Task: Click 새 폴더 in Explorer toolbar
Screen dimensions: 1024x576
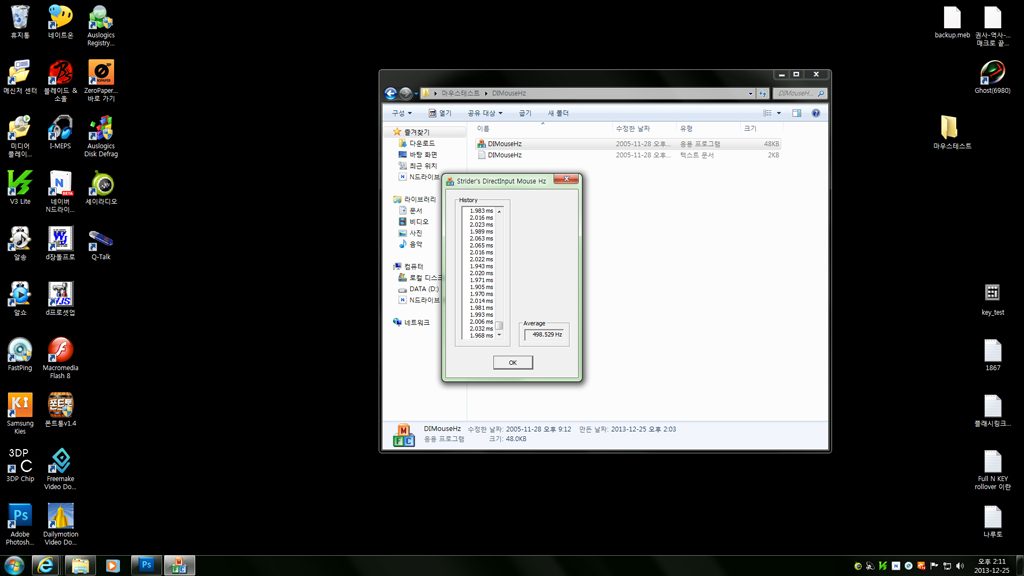Action: click(558, 113)
